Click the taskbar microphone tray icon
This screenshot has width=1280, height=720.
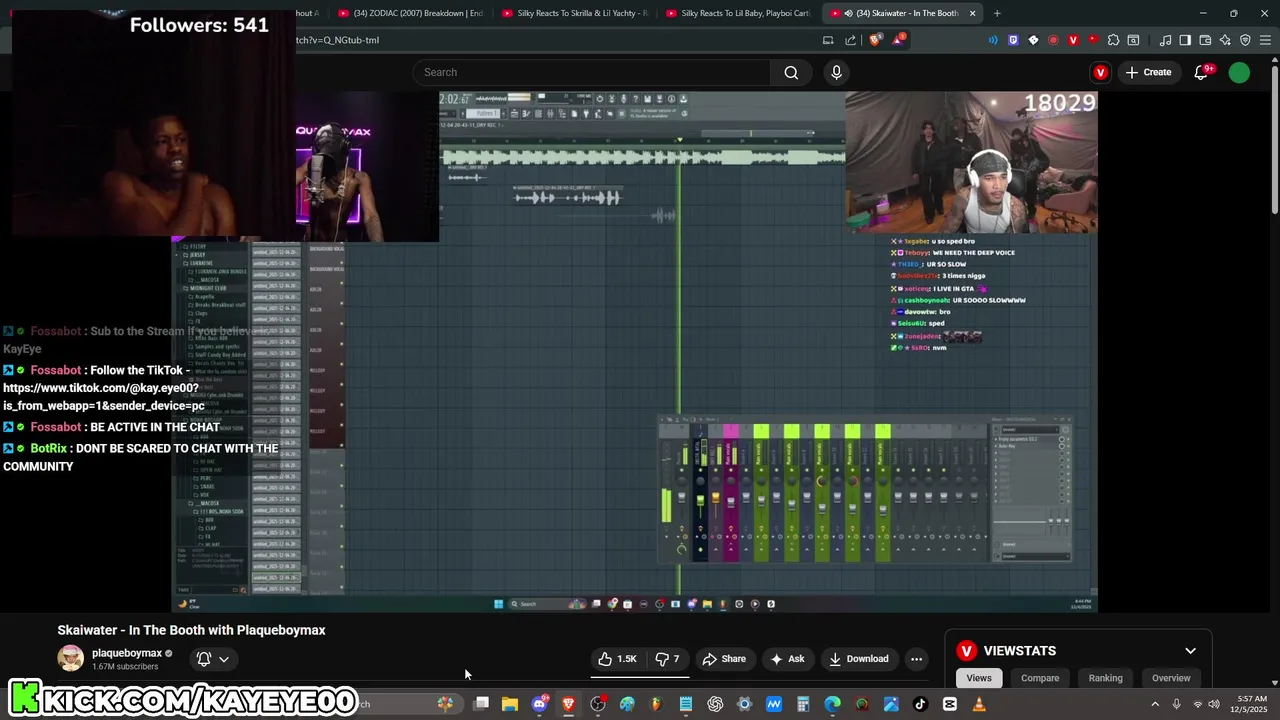pyautogui.click(x=1176, y=704)
